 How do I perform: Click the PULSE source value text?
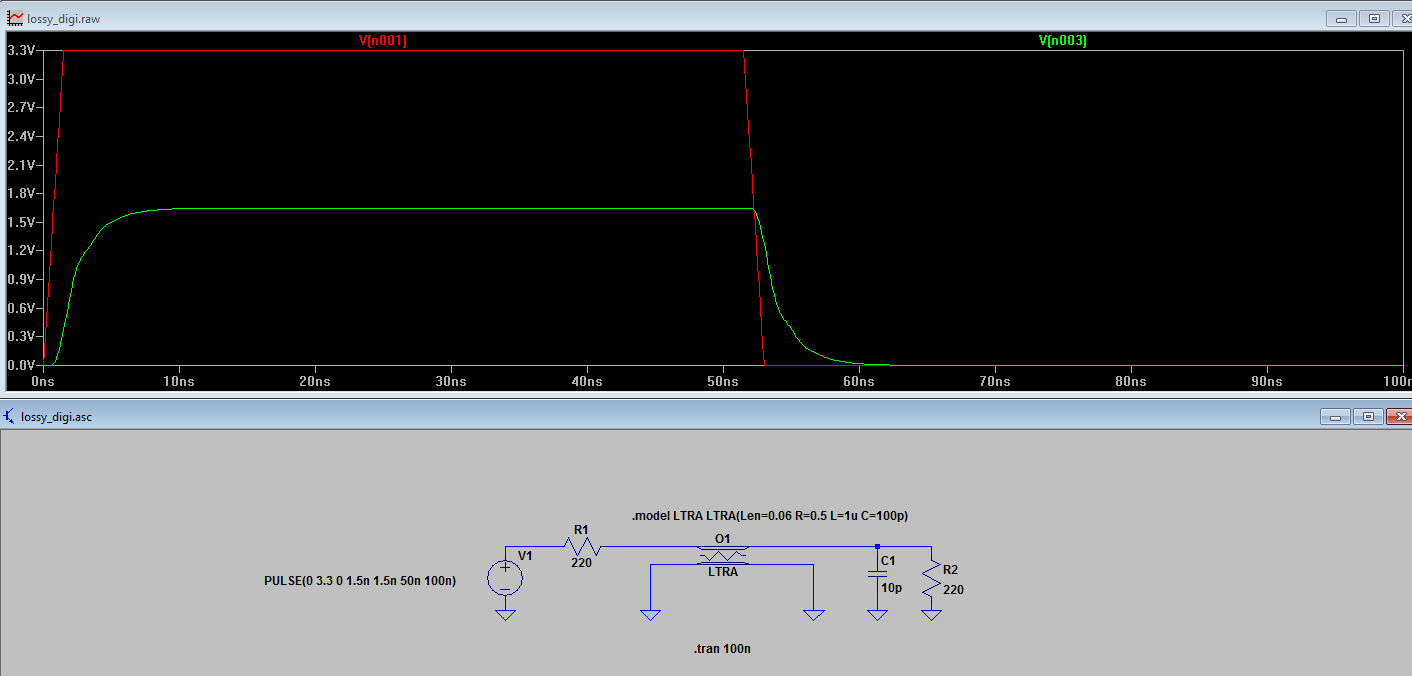[x=360, y=581]
